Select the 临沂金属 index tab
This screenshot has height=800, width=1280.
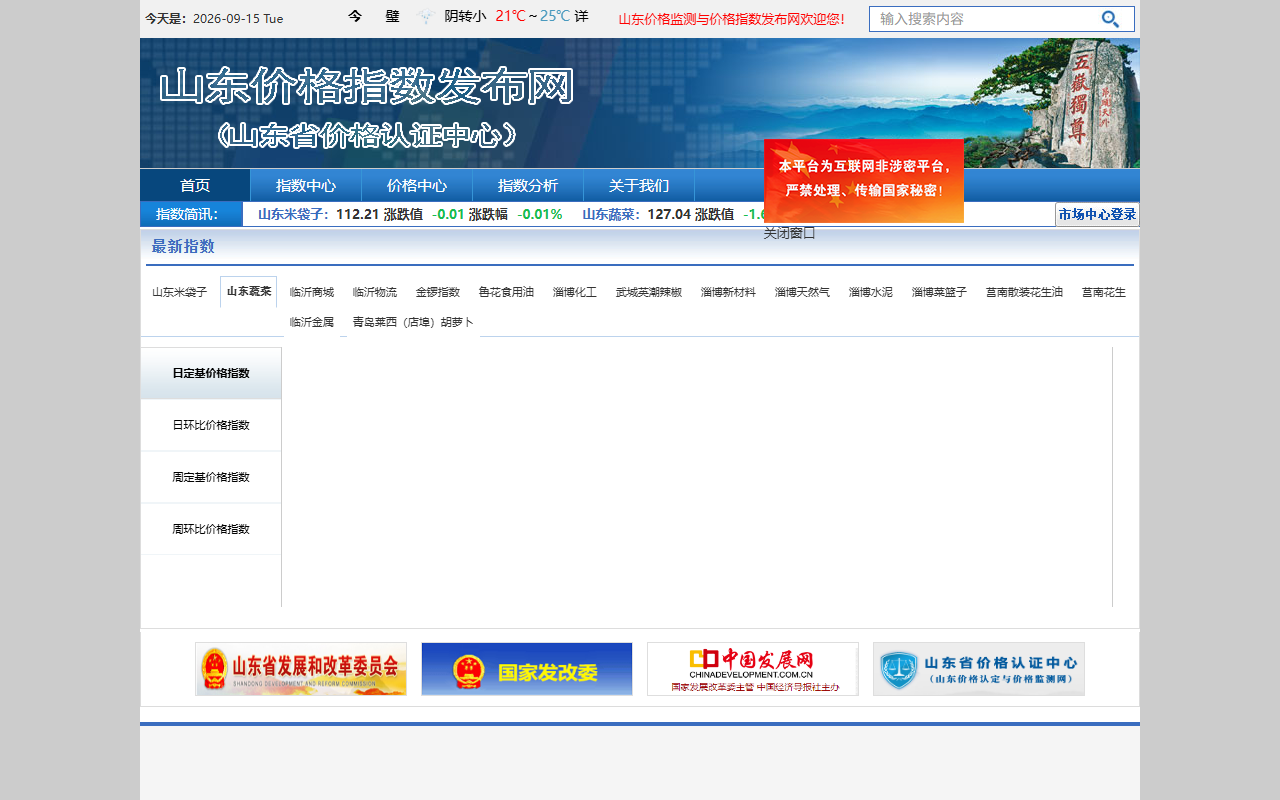pyautogui.click(x=312, y=322)
